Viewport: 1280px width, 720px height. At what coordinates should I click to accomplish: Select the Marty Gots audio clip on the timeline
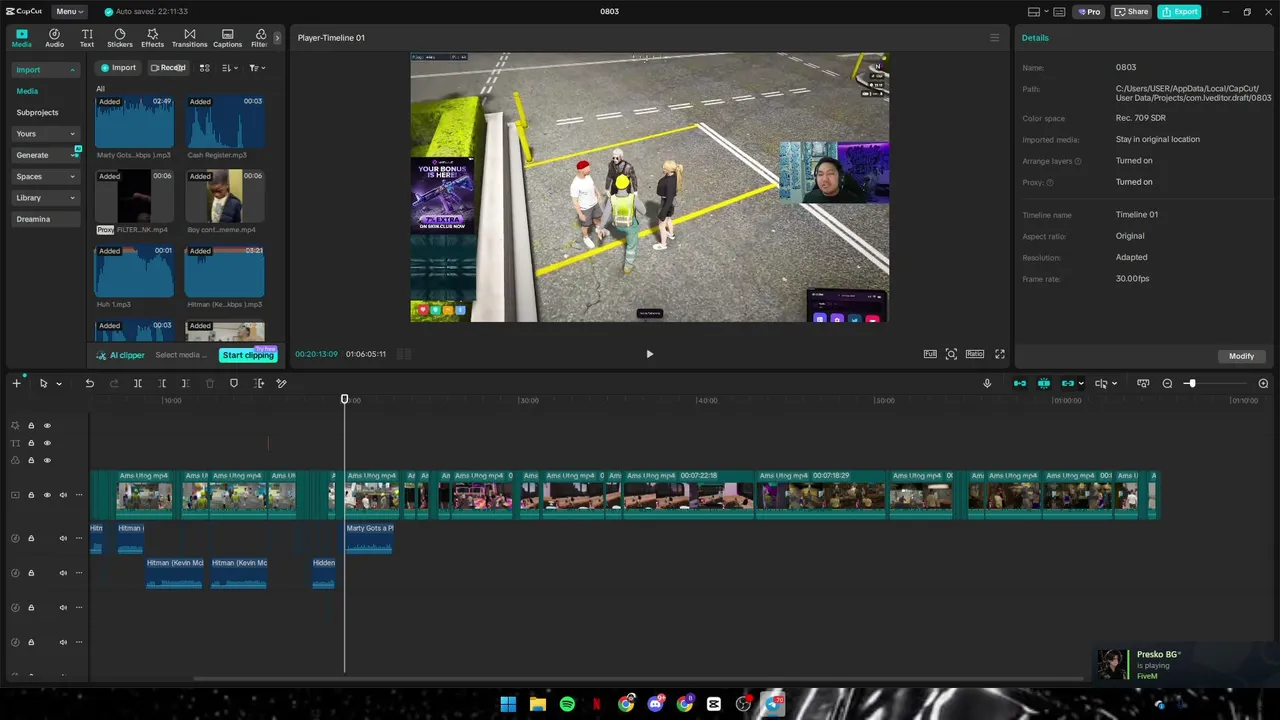369,538
